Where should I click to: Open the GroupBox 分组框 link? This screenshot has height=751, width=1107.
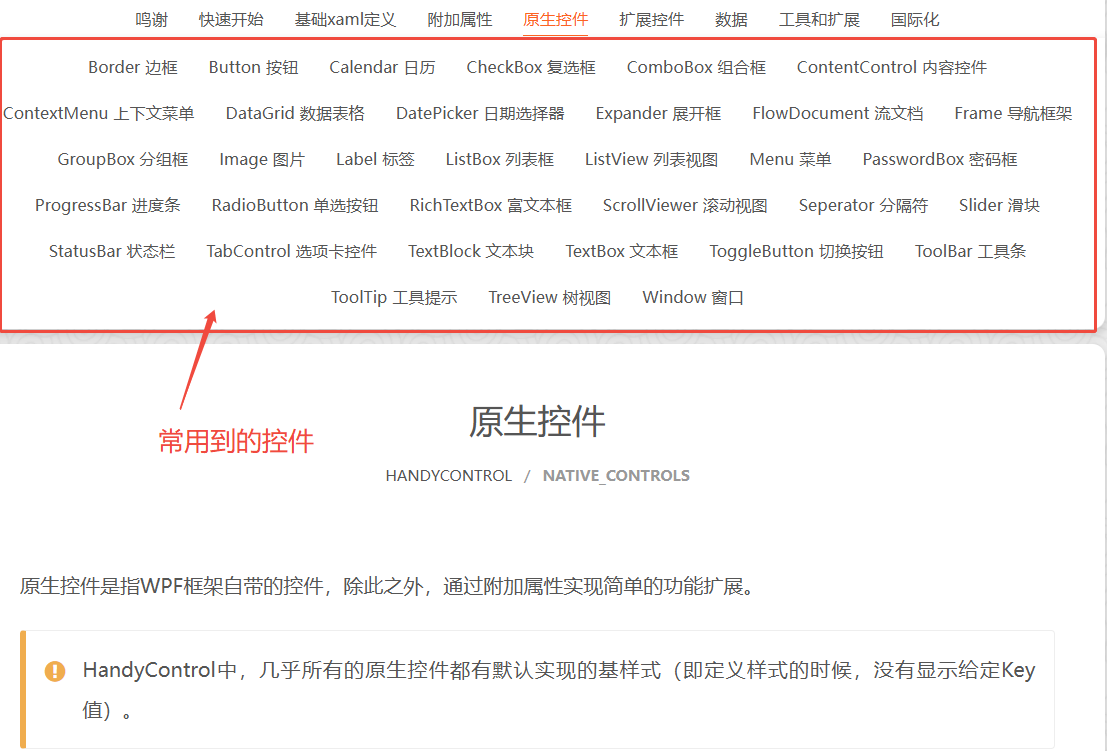click(x=123, y=160)
